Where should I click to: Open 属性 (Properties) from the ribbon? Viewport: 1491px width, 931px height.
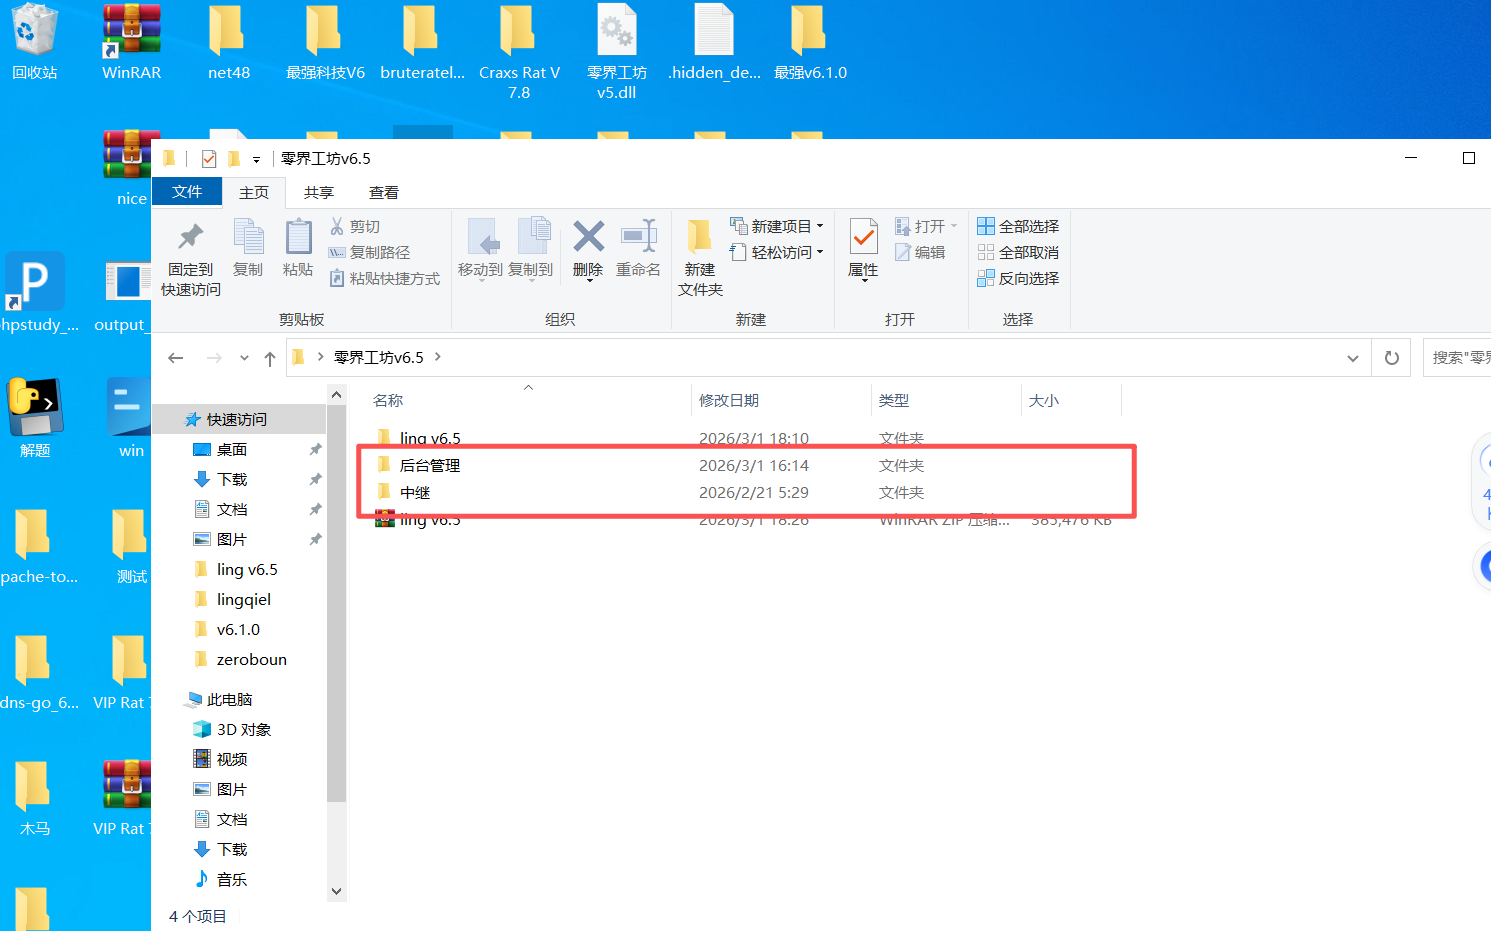click(863, 238)
